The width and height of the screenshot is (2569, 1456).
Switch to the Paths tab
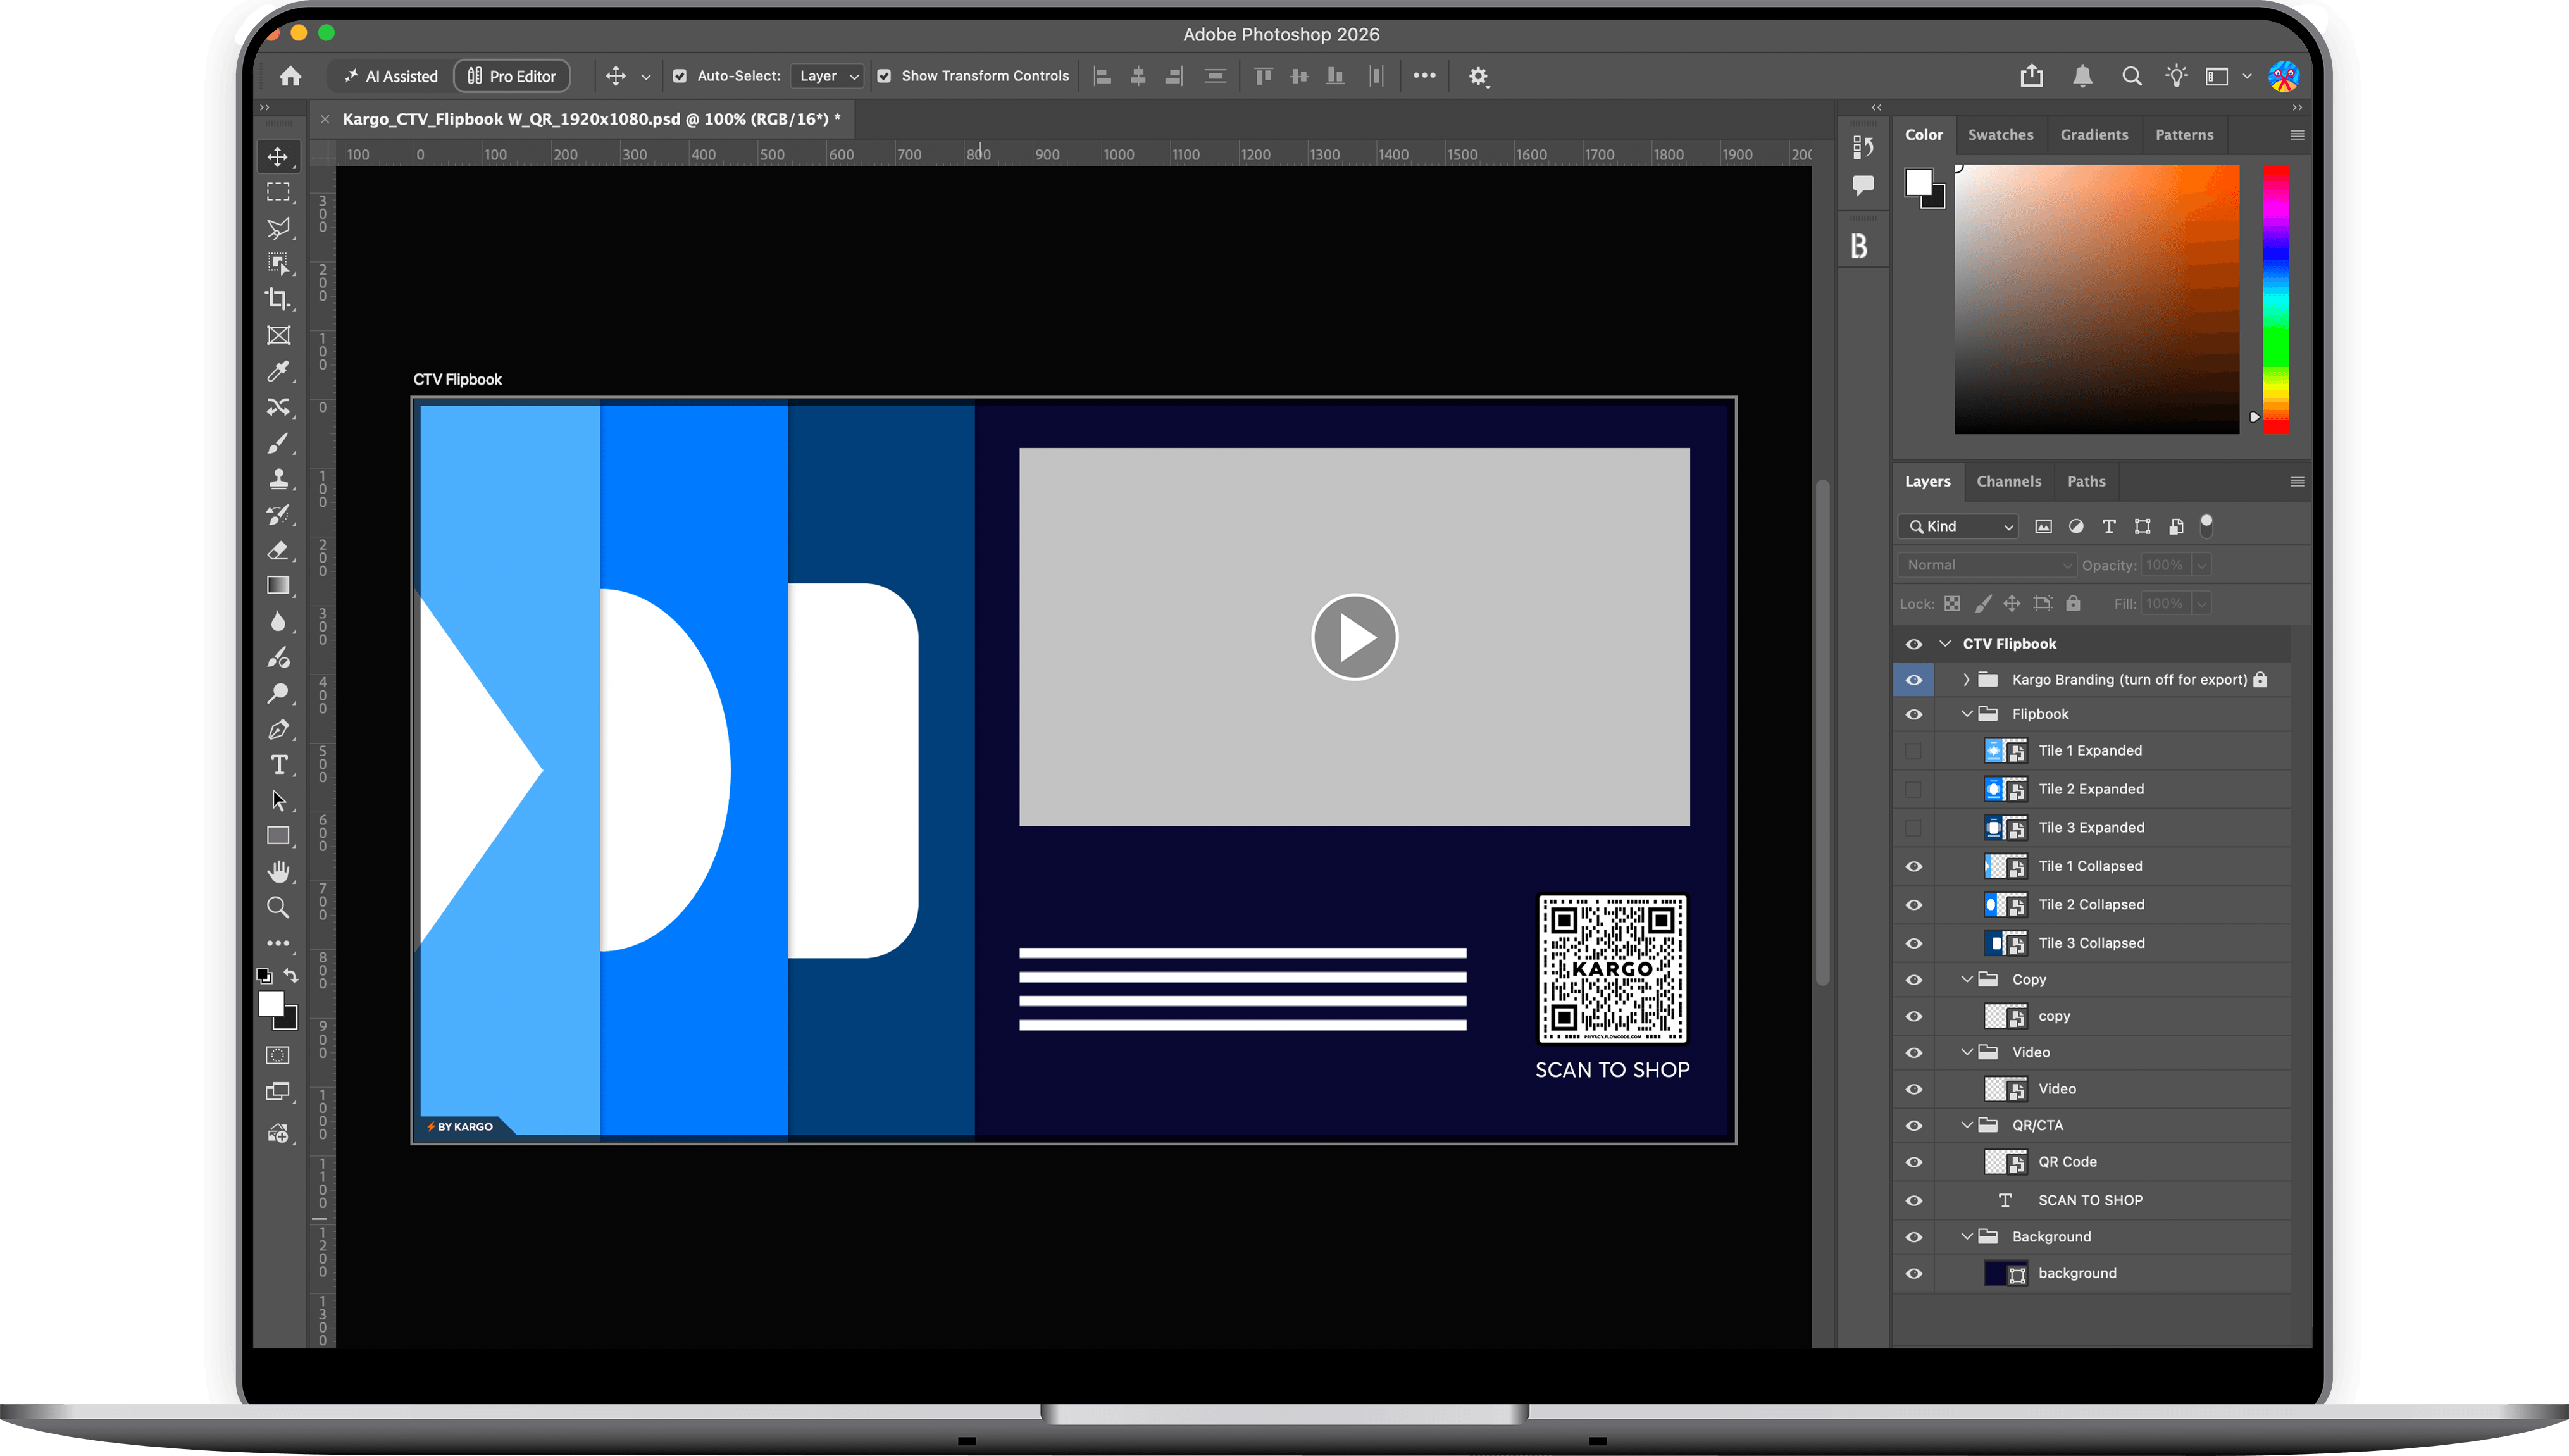click(x=2086, y=482)
